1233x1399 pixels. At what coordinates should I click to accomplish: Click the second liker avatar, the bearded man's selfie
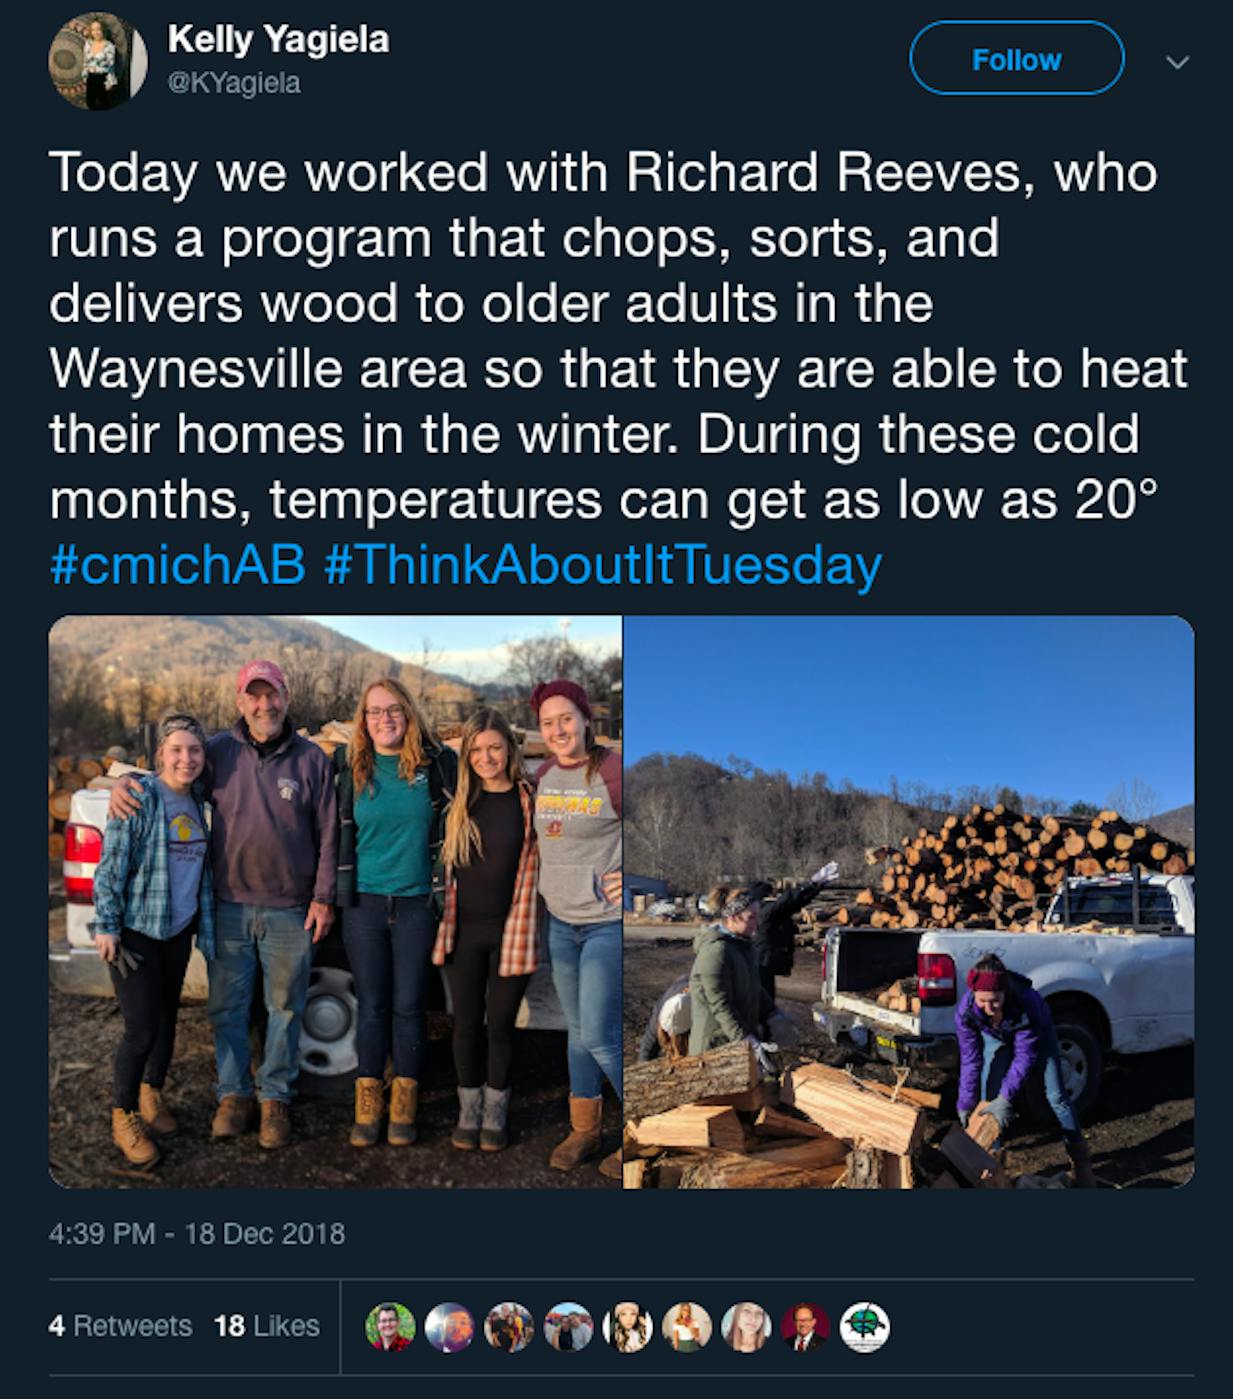449,1327
